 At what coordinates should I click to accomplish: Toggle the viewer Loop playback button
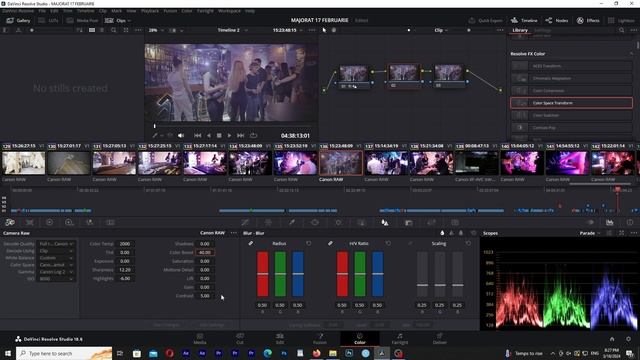pos(253,136)
